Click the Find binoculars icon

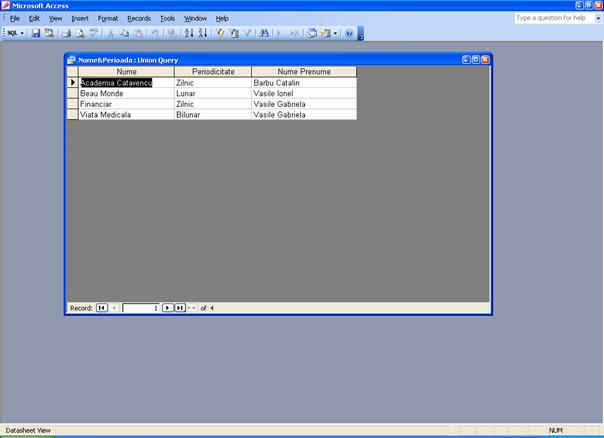tap(264, 33)
